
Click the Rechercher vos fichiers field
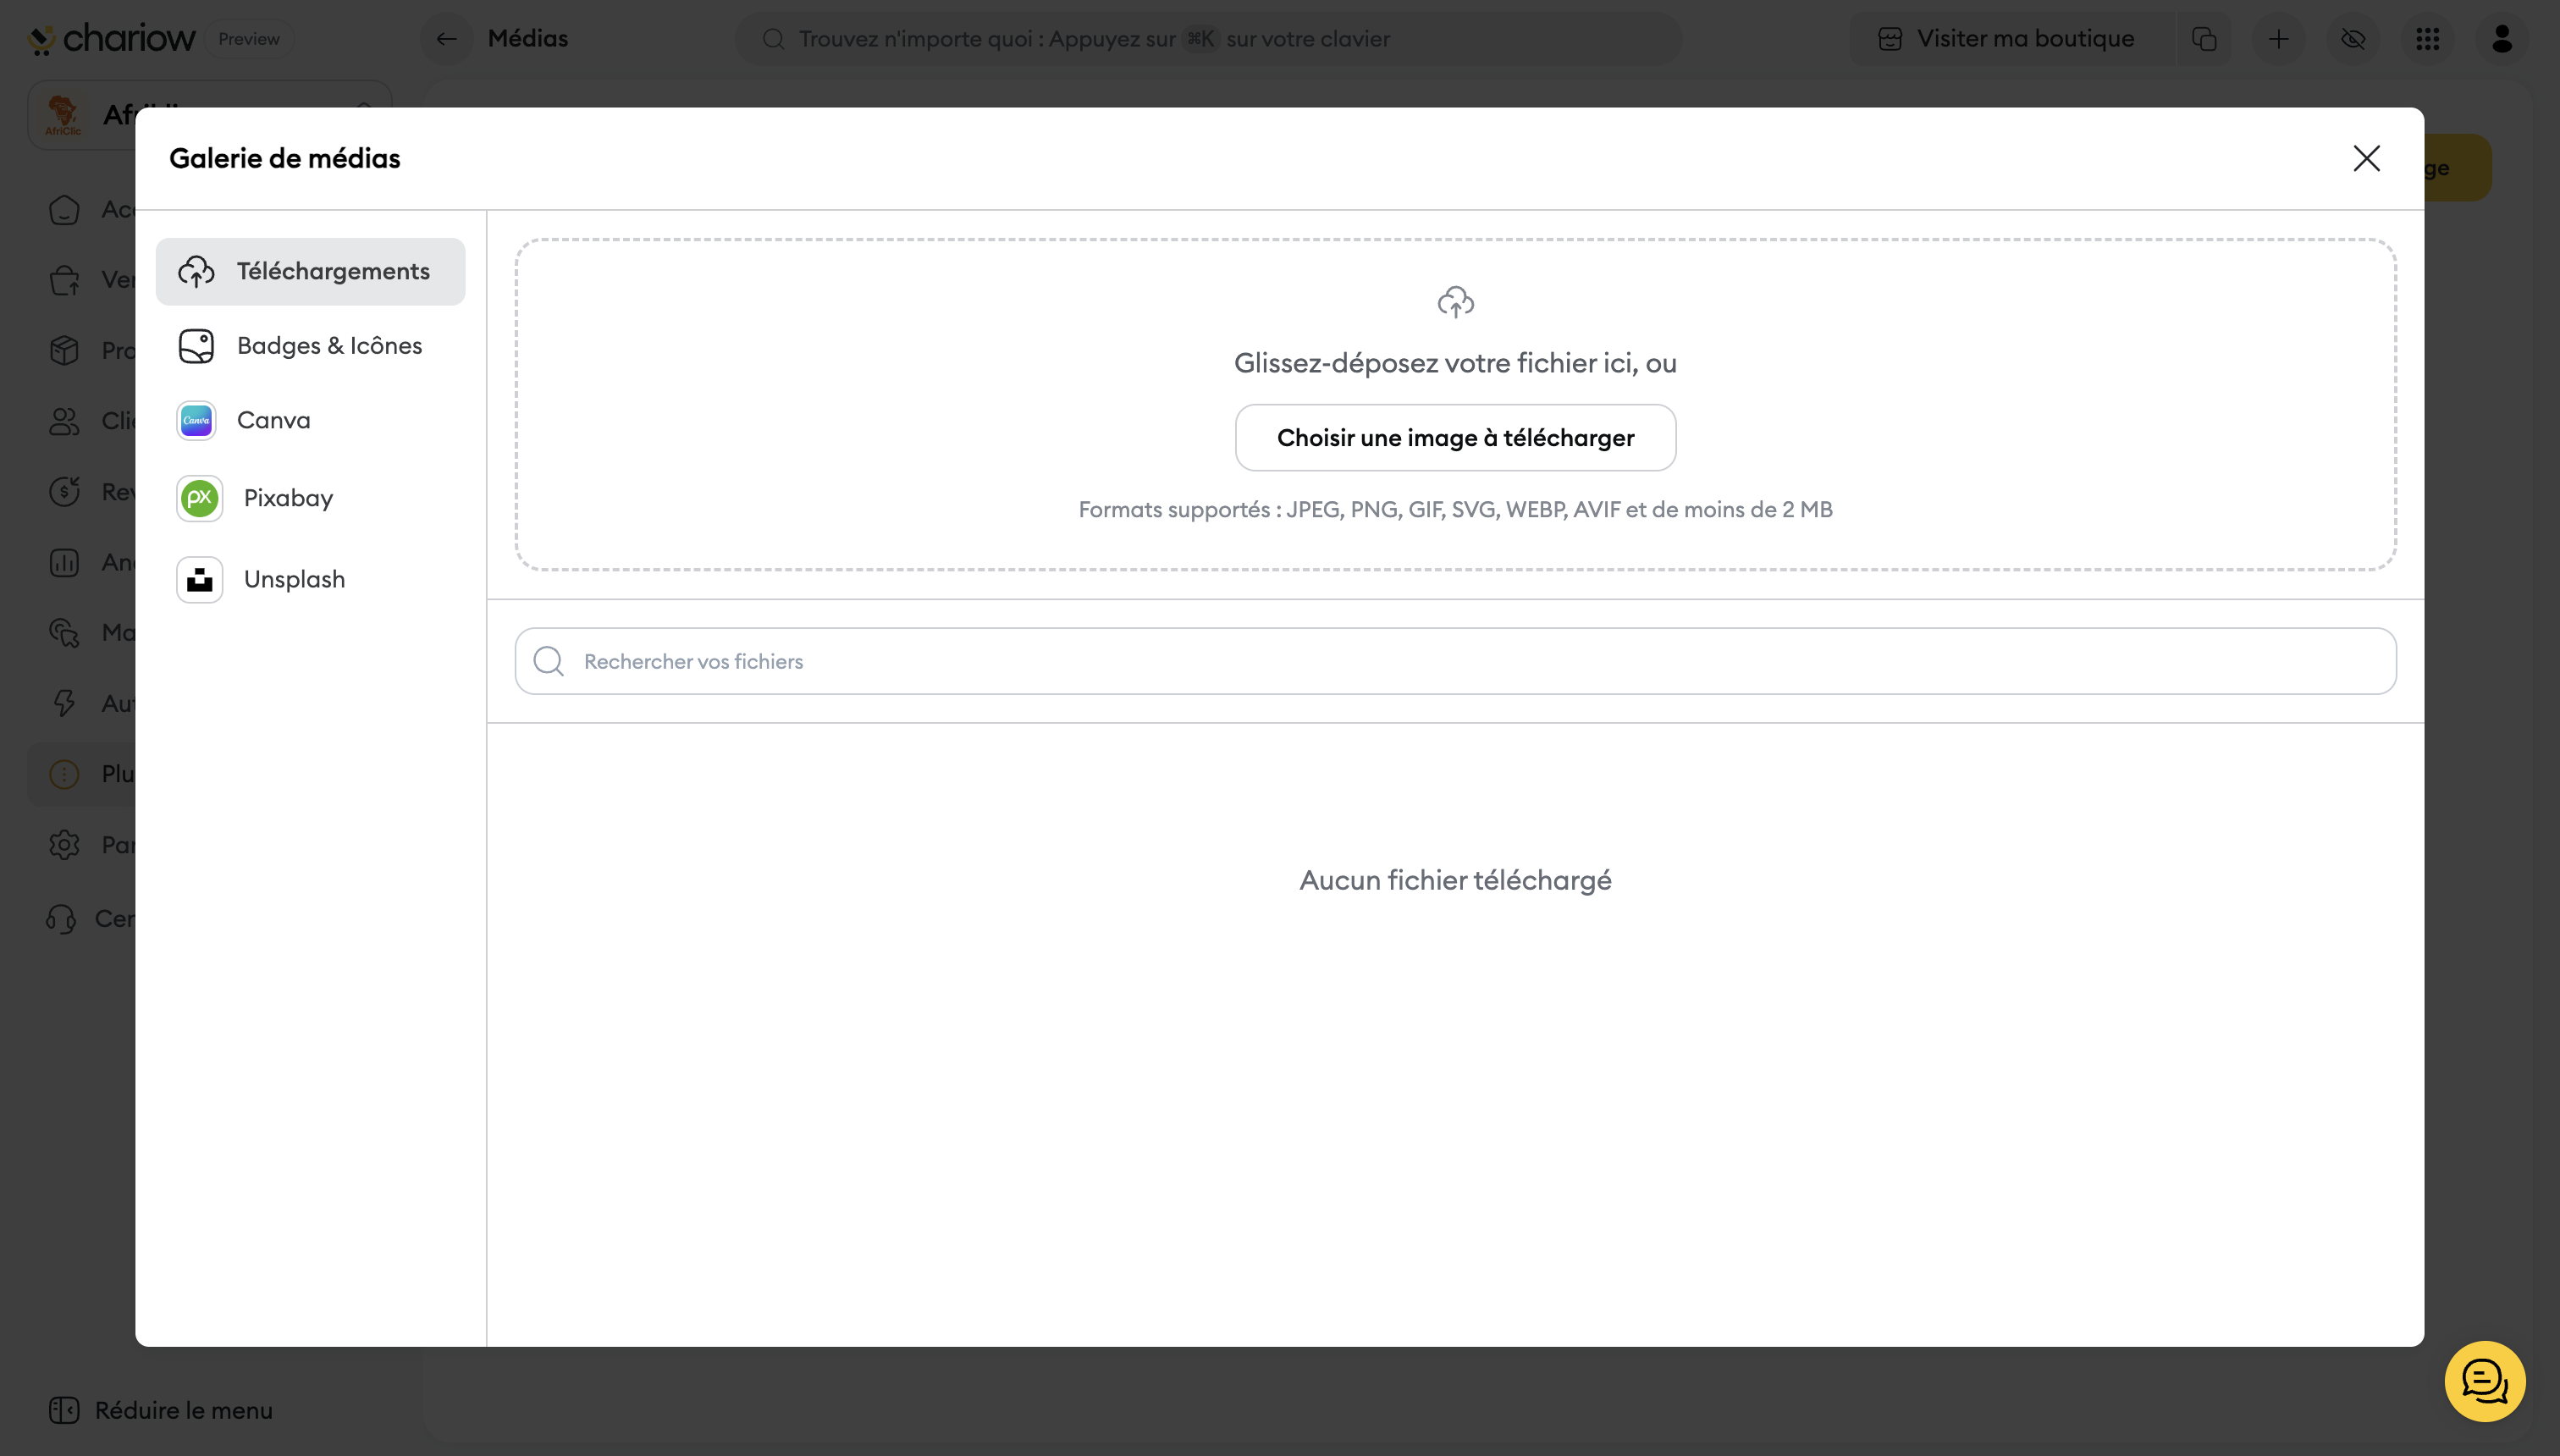click(x=1455, y=661)
